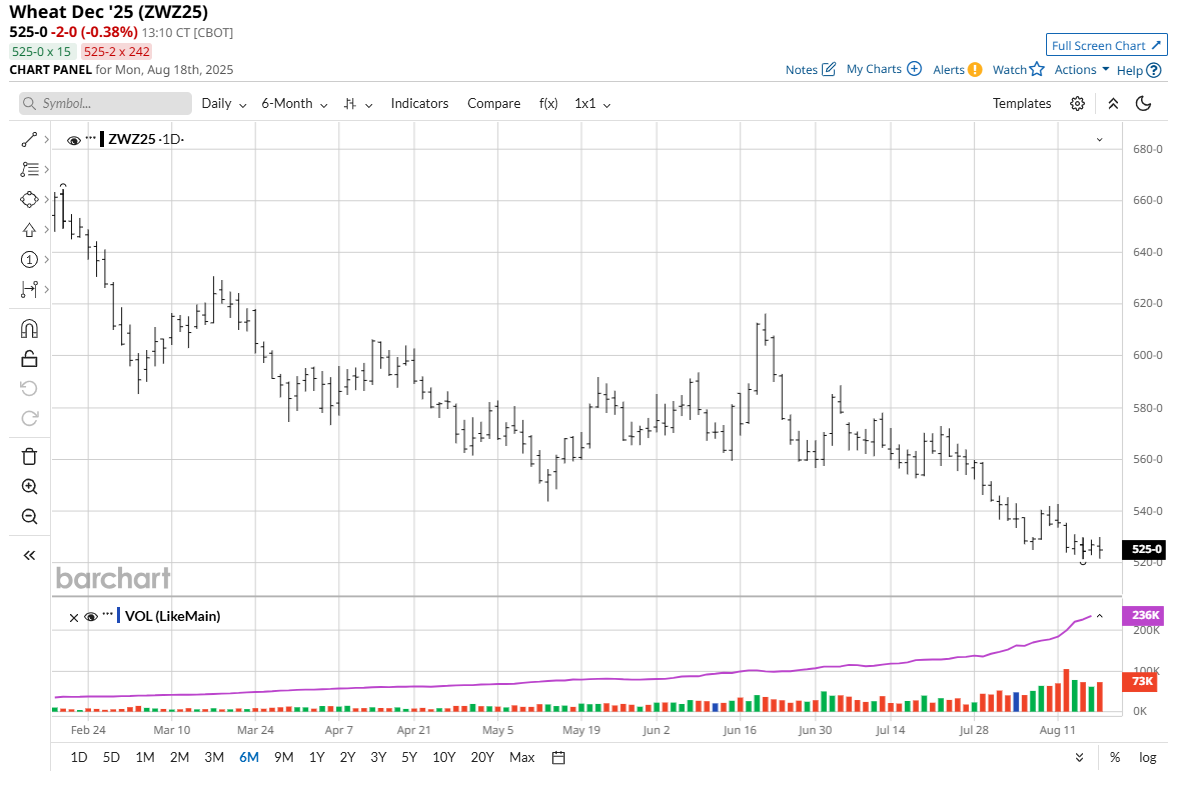Toggle dark mode moon icon
The width and height of the screenshot is (1203, 787).
tap(1144, 103)
